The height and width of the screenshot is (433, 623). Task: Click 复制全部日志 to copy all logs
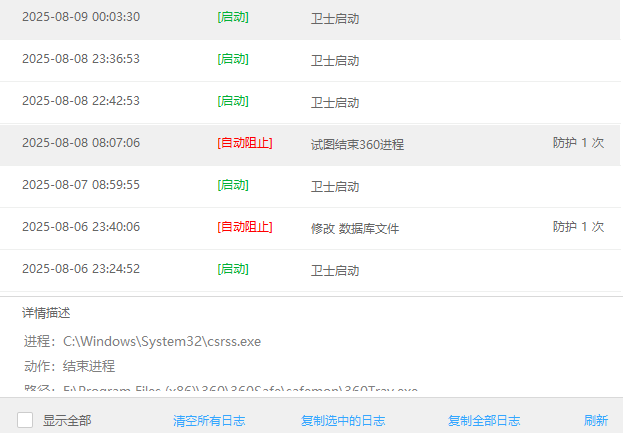click(484, 421)
